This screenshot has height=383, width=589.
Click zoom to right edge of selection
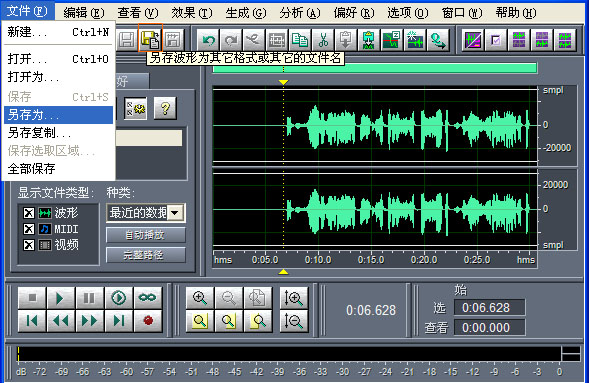coord(258,321)
